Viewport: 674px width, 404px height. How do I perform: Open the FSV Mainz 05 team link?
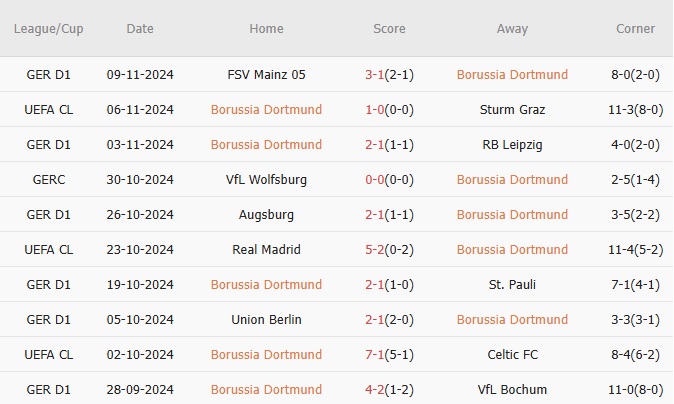click(x=267, y=74)
